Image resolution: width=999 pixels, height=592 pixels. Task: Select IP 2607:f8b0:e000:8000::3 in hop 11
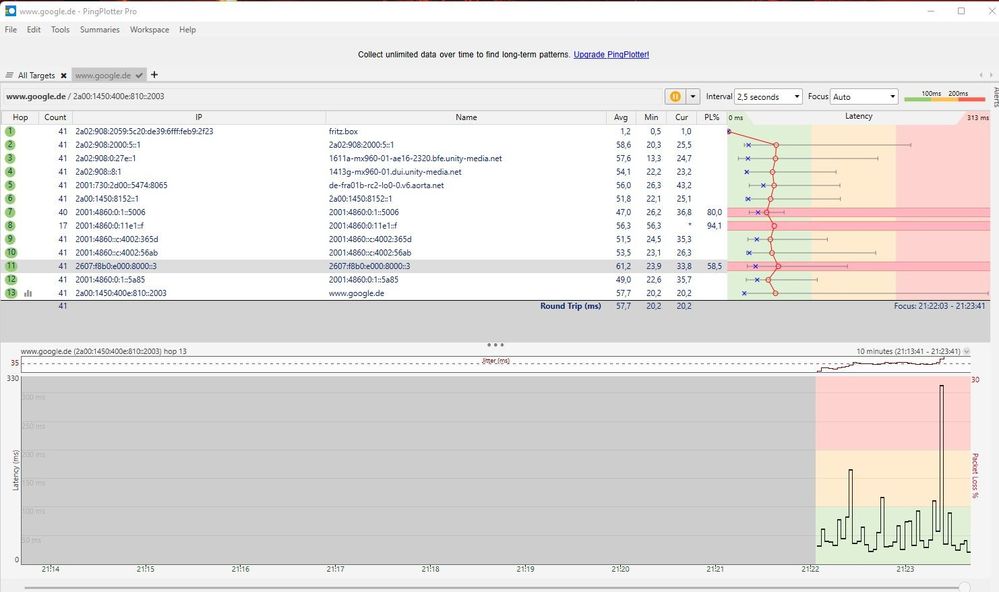coord(116,266)
